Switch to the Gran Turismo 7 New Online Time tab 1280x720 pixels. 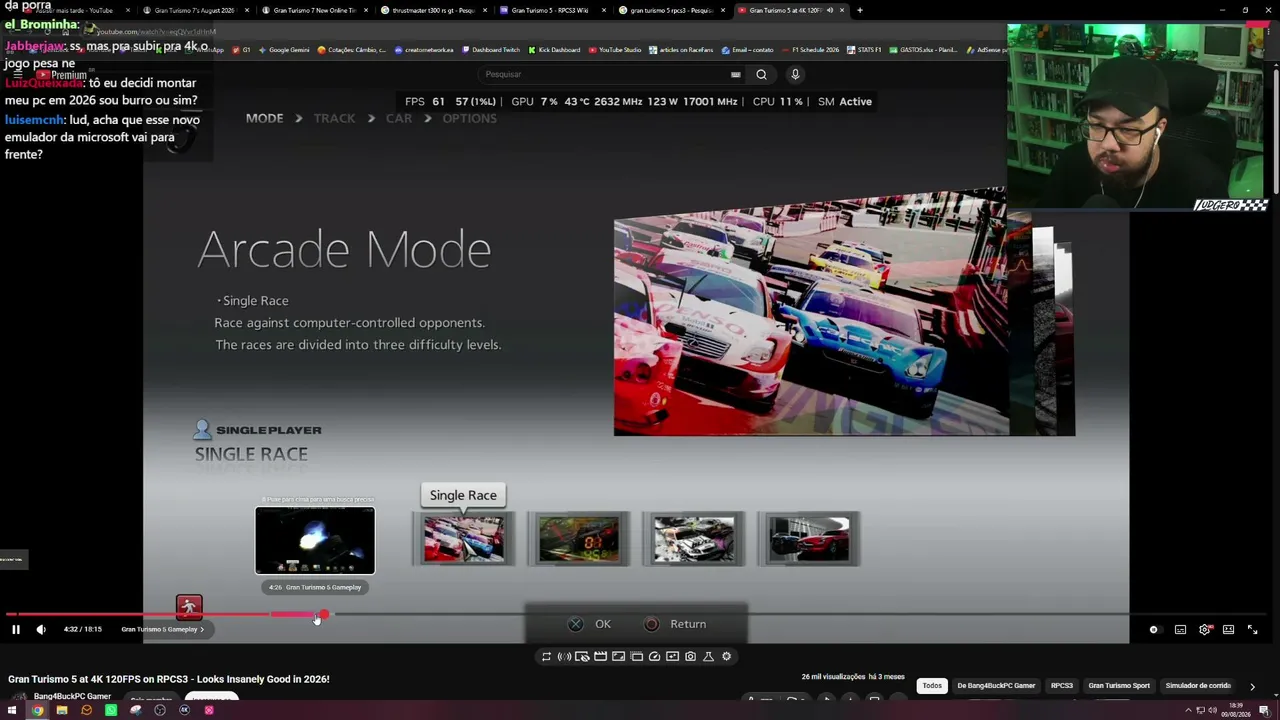coord(314,10)
